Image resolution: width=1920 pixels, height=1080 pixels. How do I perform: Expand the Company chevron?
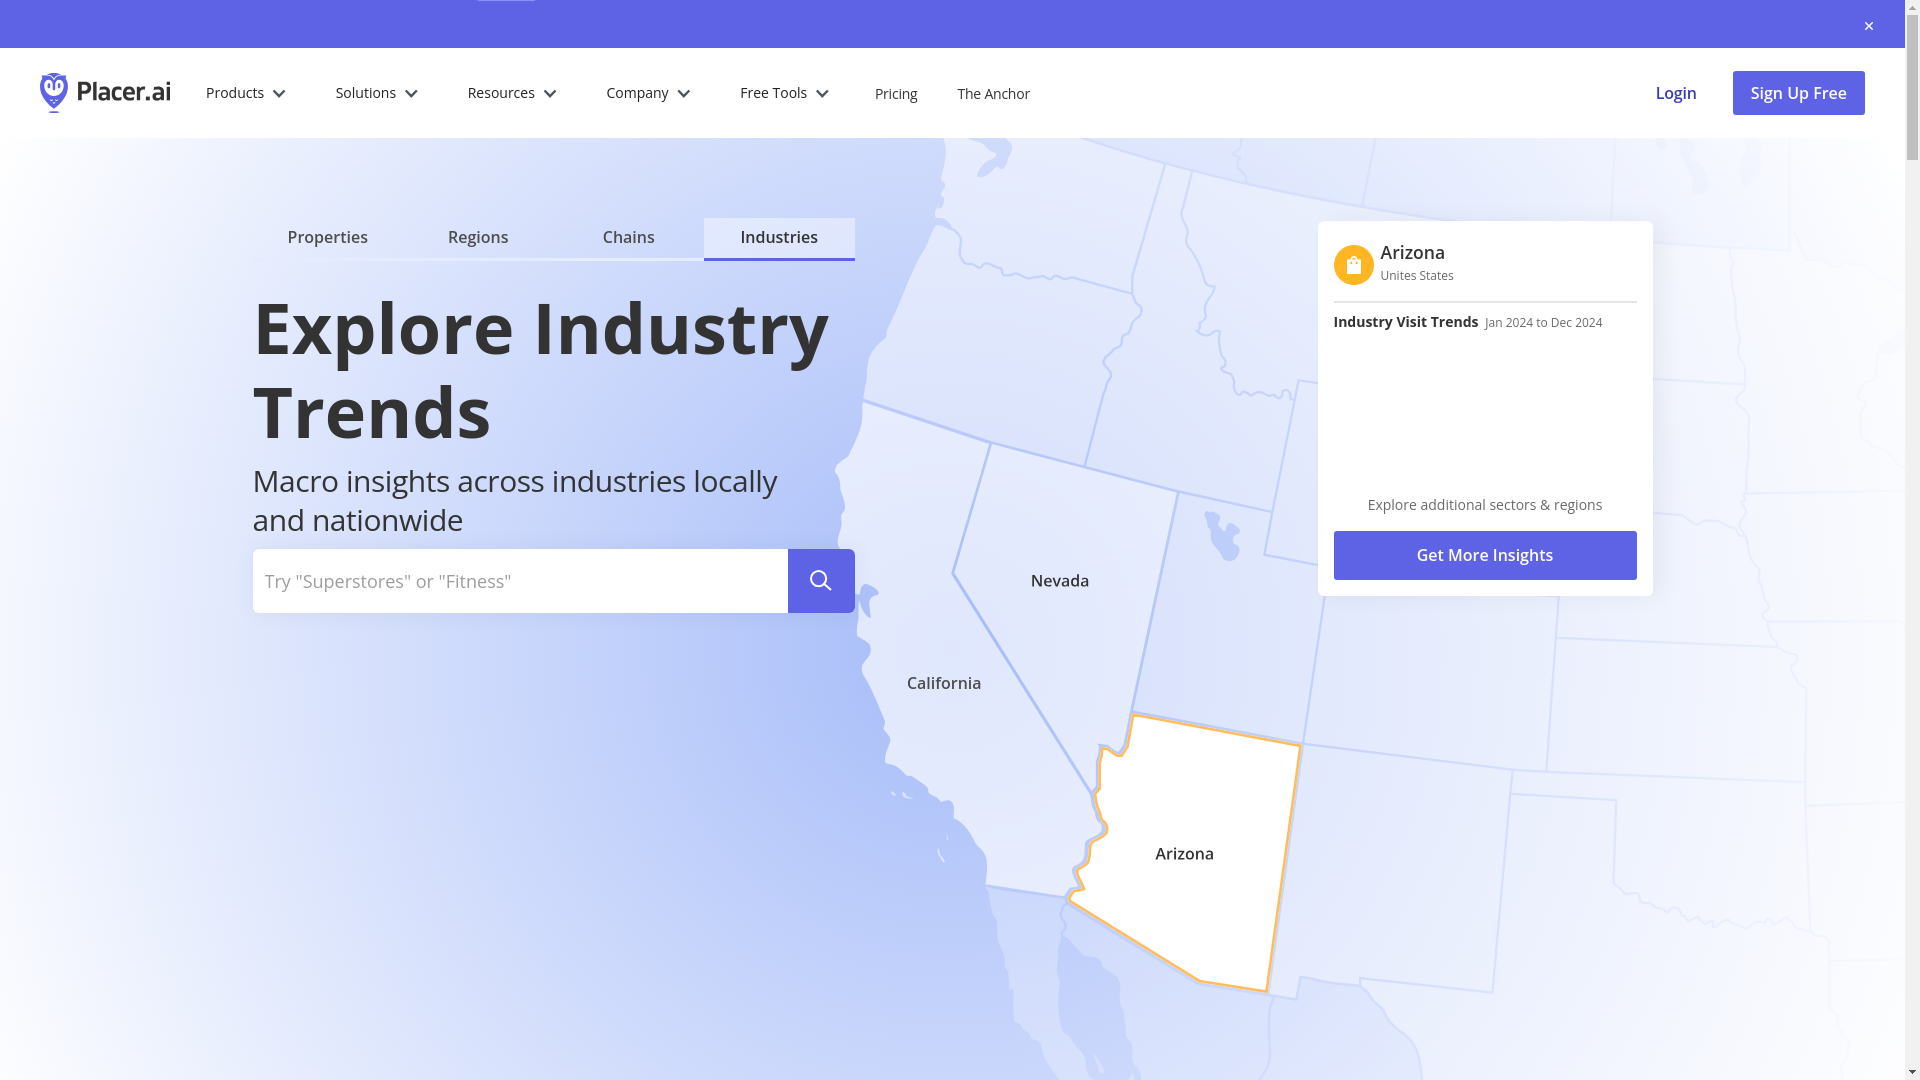[684, 94]
